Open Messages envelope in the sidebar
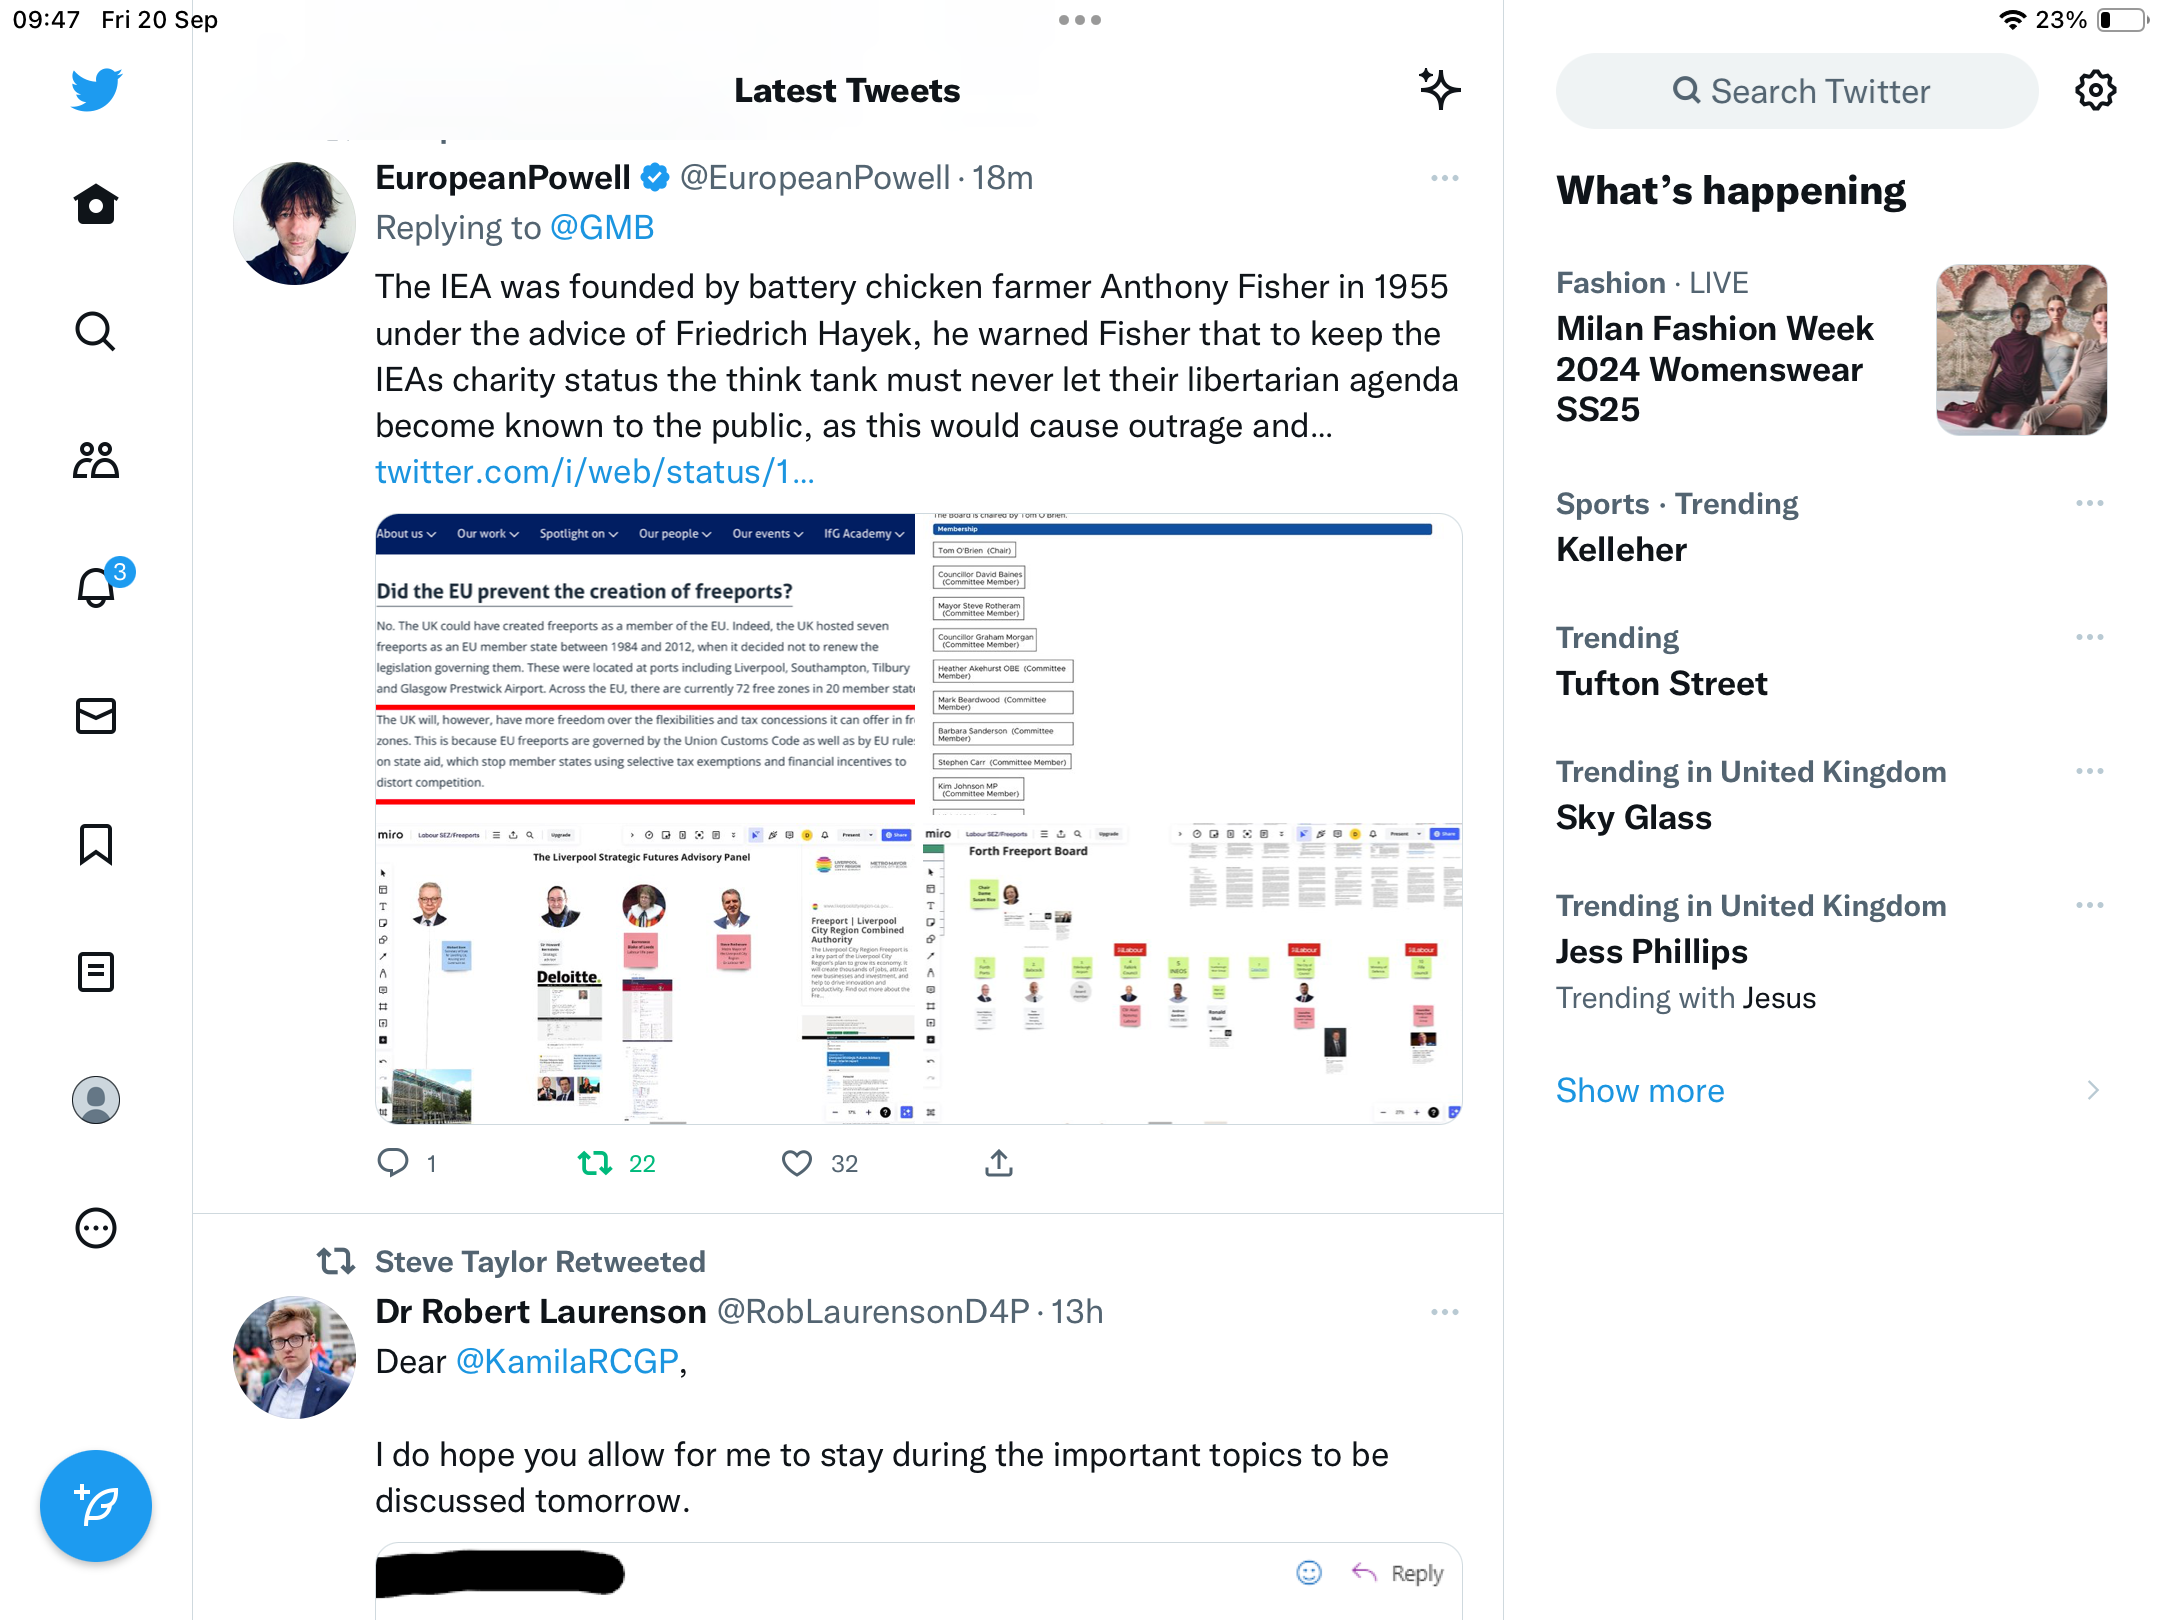The width and height of the screenshot is (2160, 1620). click(96, 715)
